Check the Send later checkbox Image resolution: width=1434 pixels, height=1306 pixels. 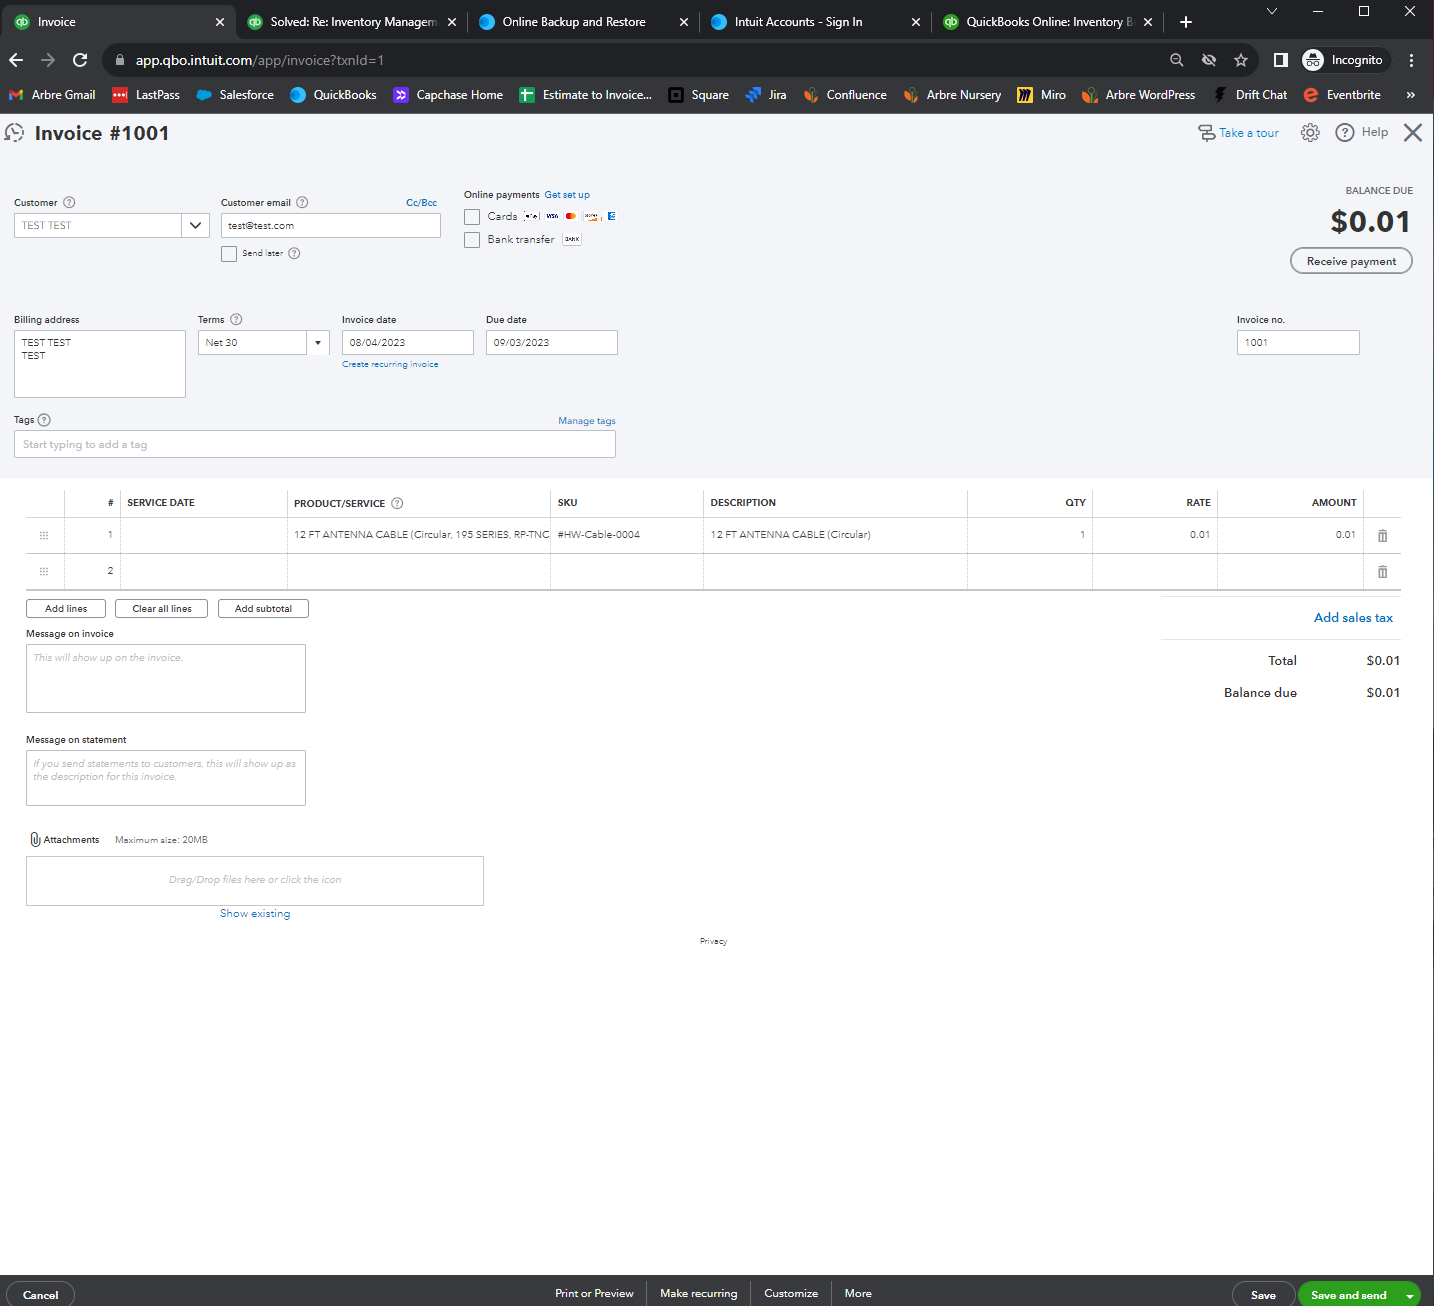click(229, 253)
